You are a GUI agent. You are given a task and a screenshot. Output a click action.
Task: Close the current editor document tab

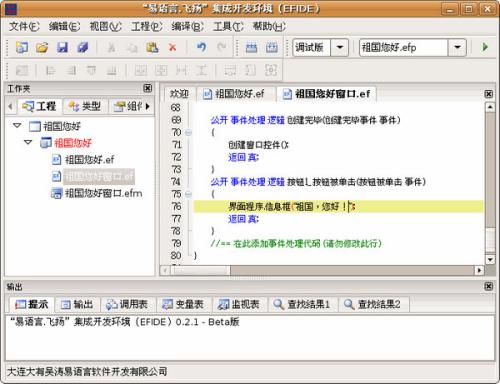[x=488, y=94]
